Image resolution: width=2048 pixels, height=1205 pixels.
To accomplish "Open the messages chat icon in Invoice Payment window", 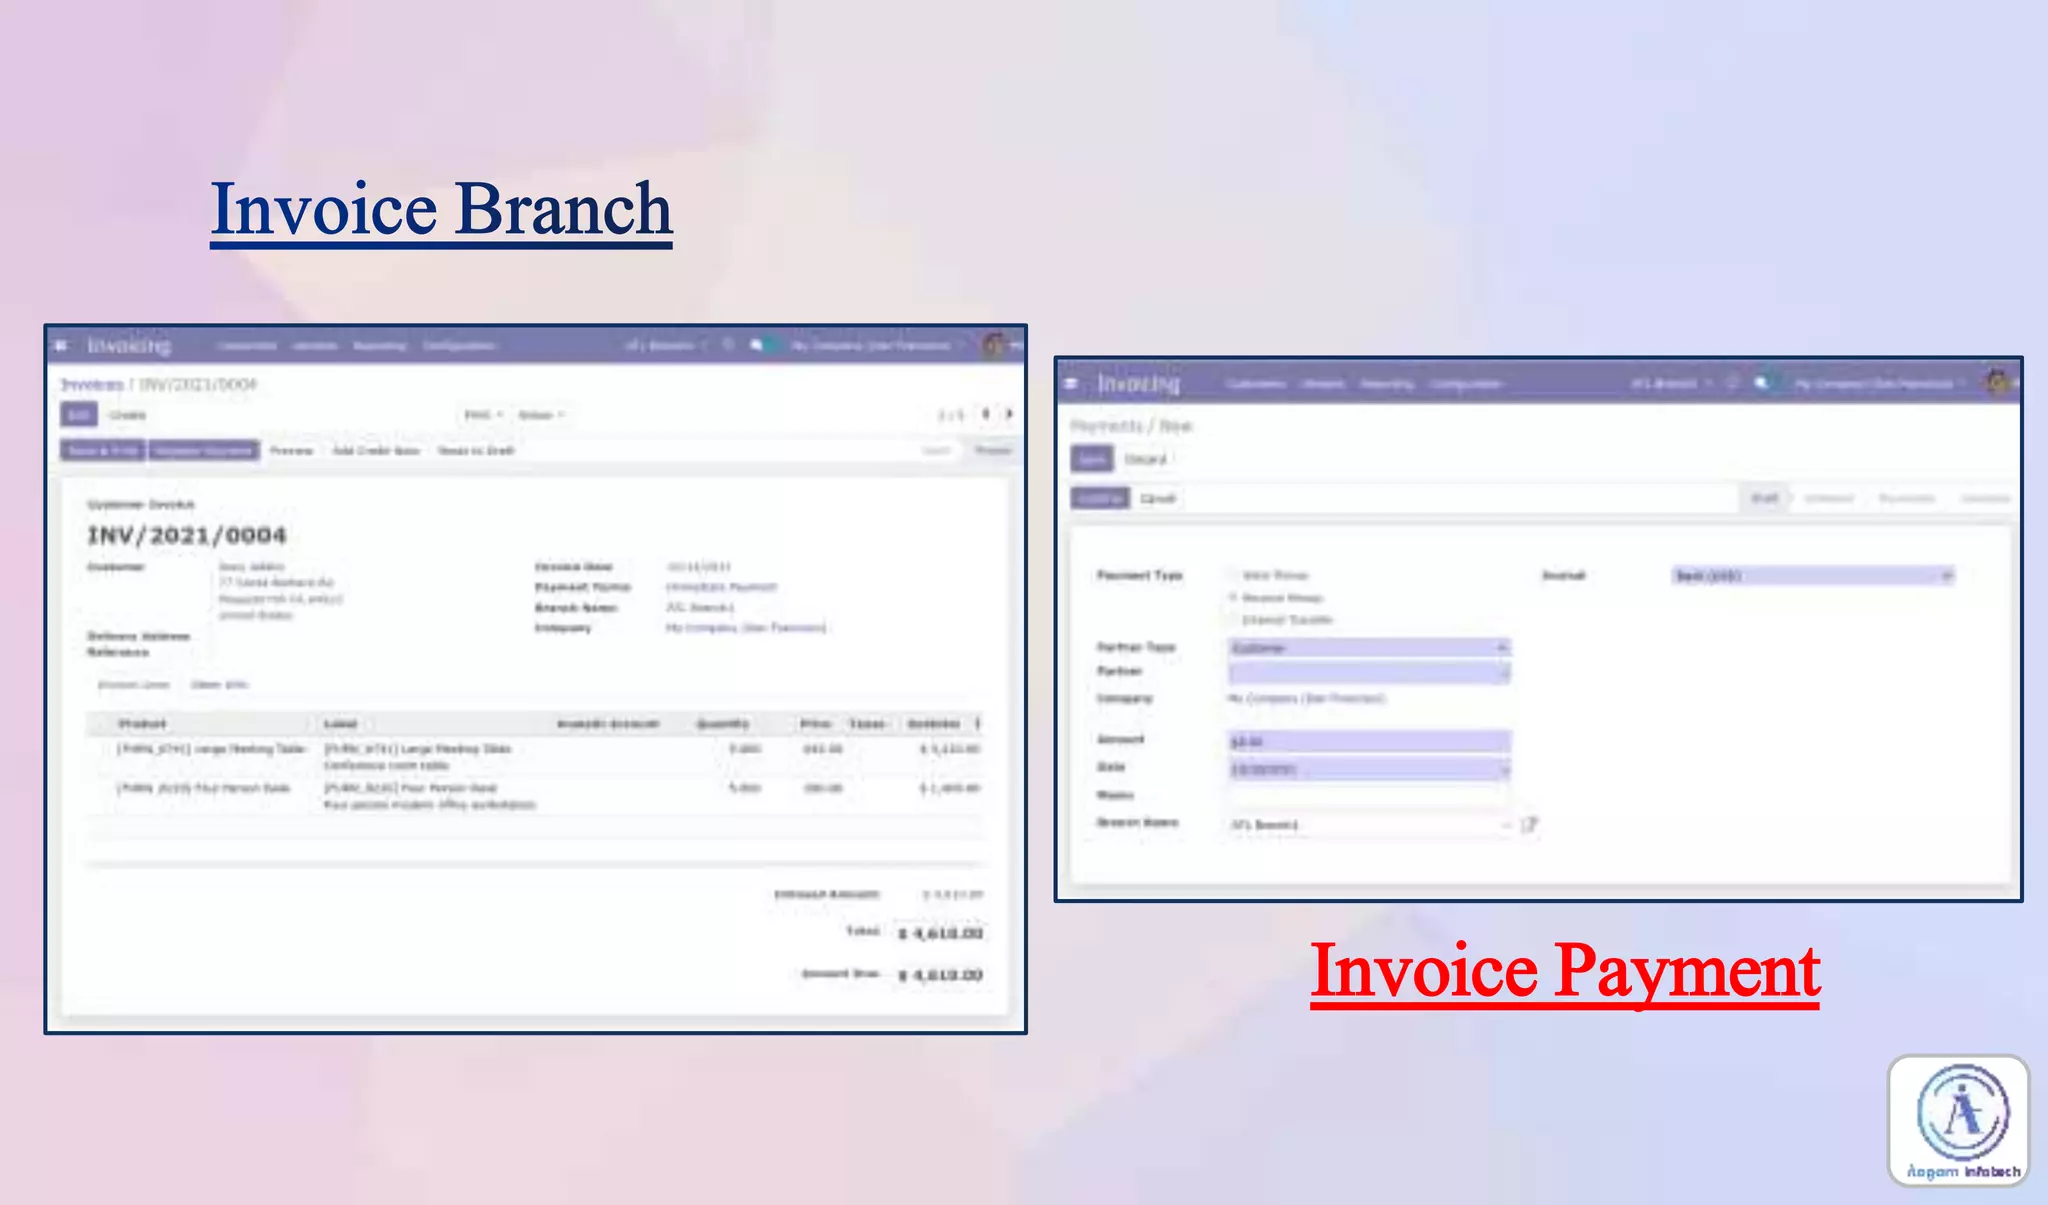I will (x=1762, y=383).
